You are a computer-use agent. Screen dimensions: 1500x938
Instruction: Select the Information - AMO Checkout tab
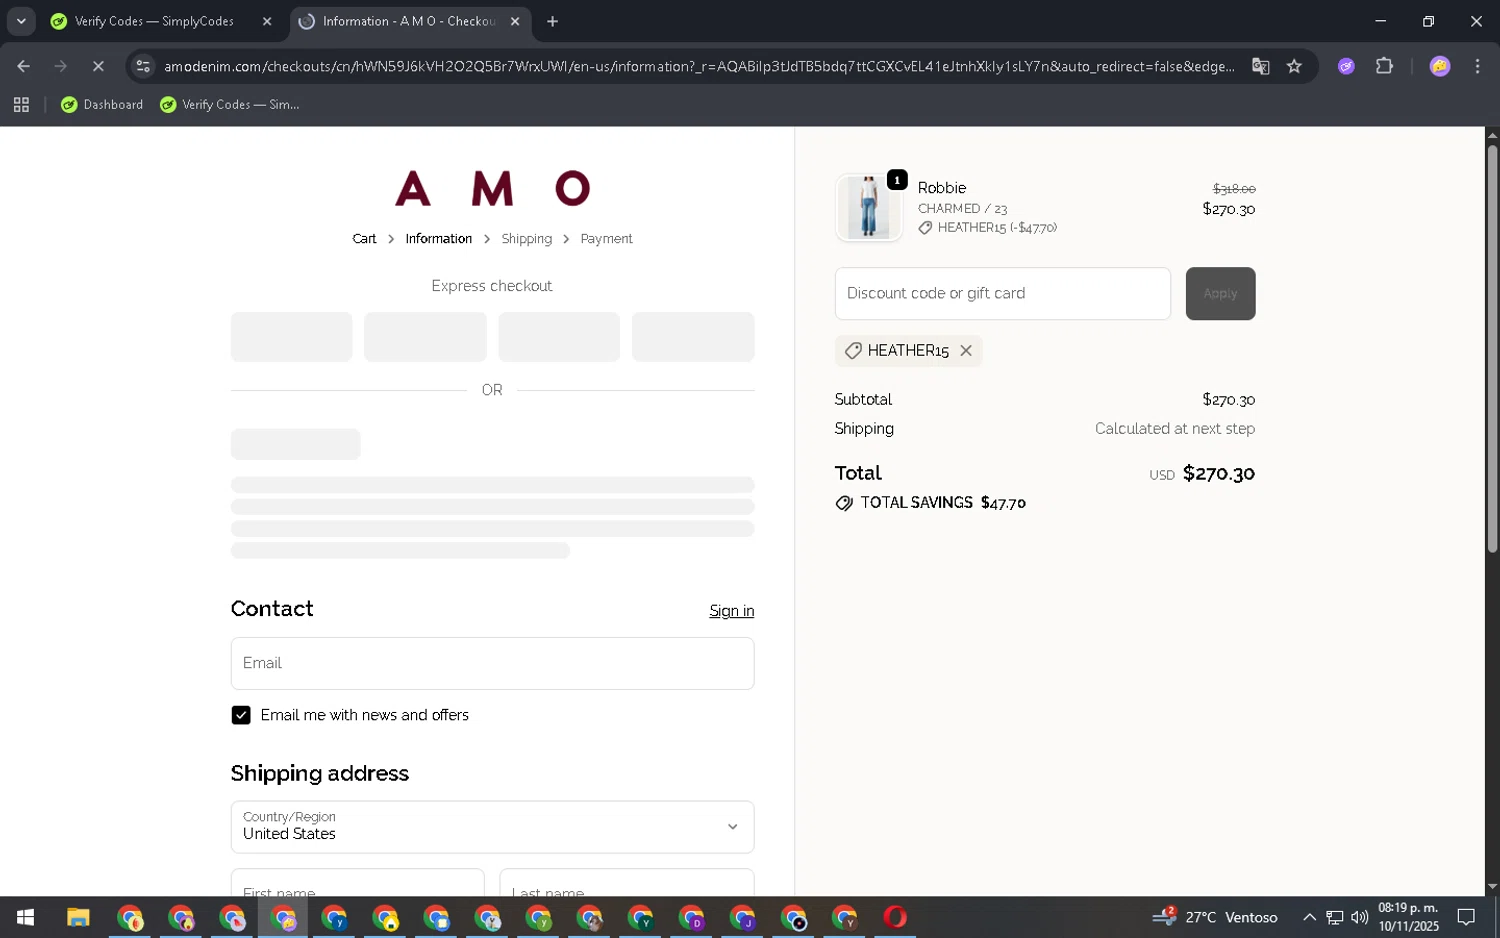[408, 21]
